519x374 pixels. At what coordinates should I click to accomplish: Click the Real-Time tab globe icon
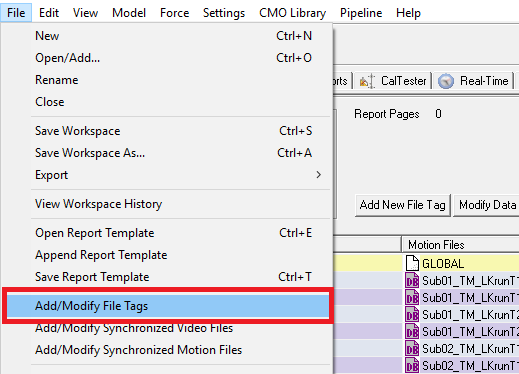pyautogui.click(x=446, y=81)
